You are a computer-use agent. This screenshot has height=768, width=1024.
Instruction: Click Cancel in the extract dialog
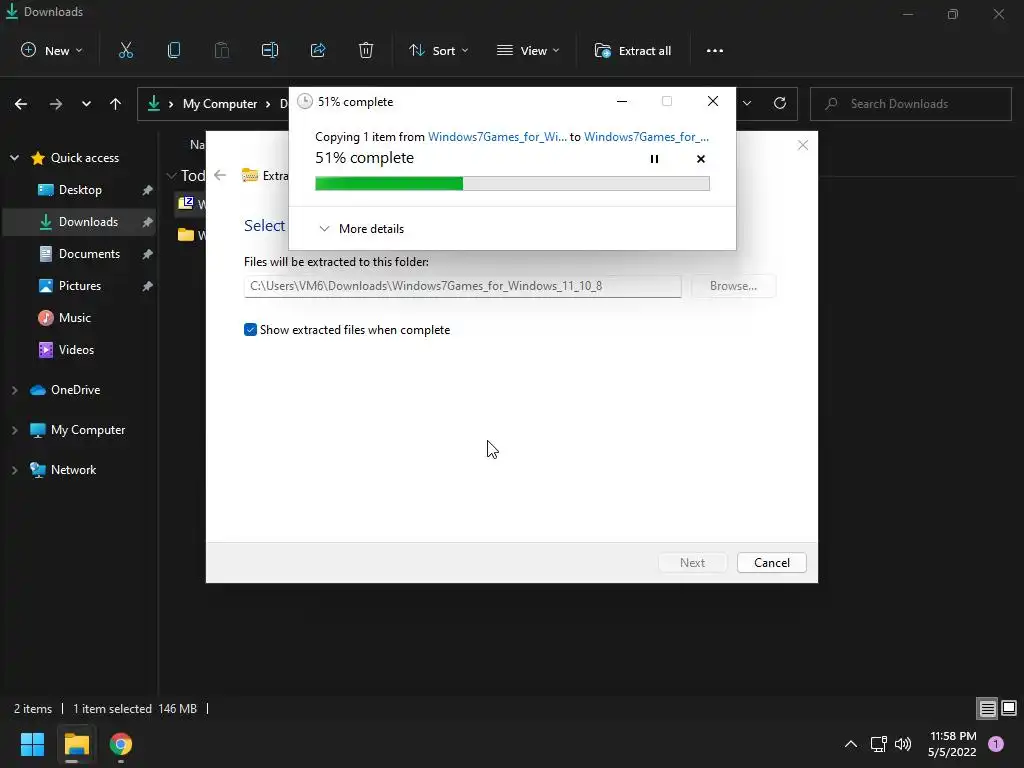771,562
